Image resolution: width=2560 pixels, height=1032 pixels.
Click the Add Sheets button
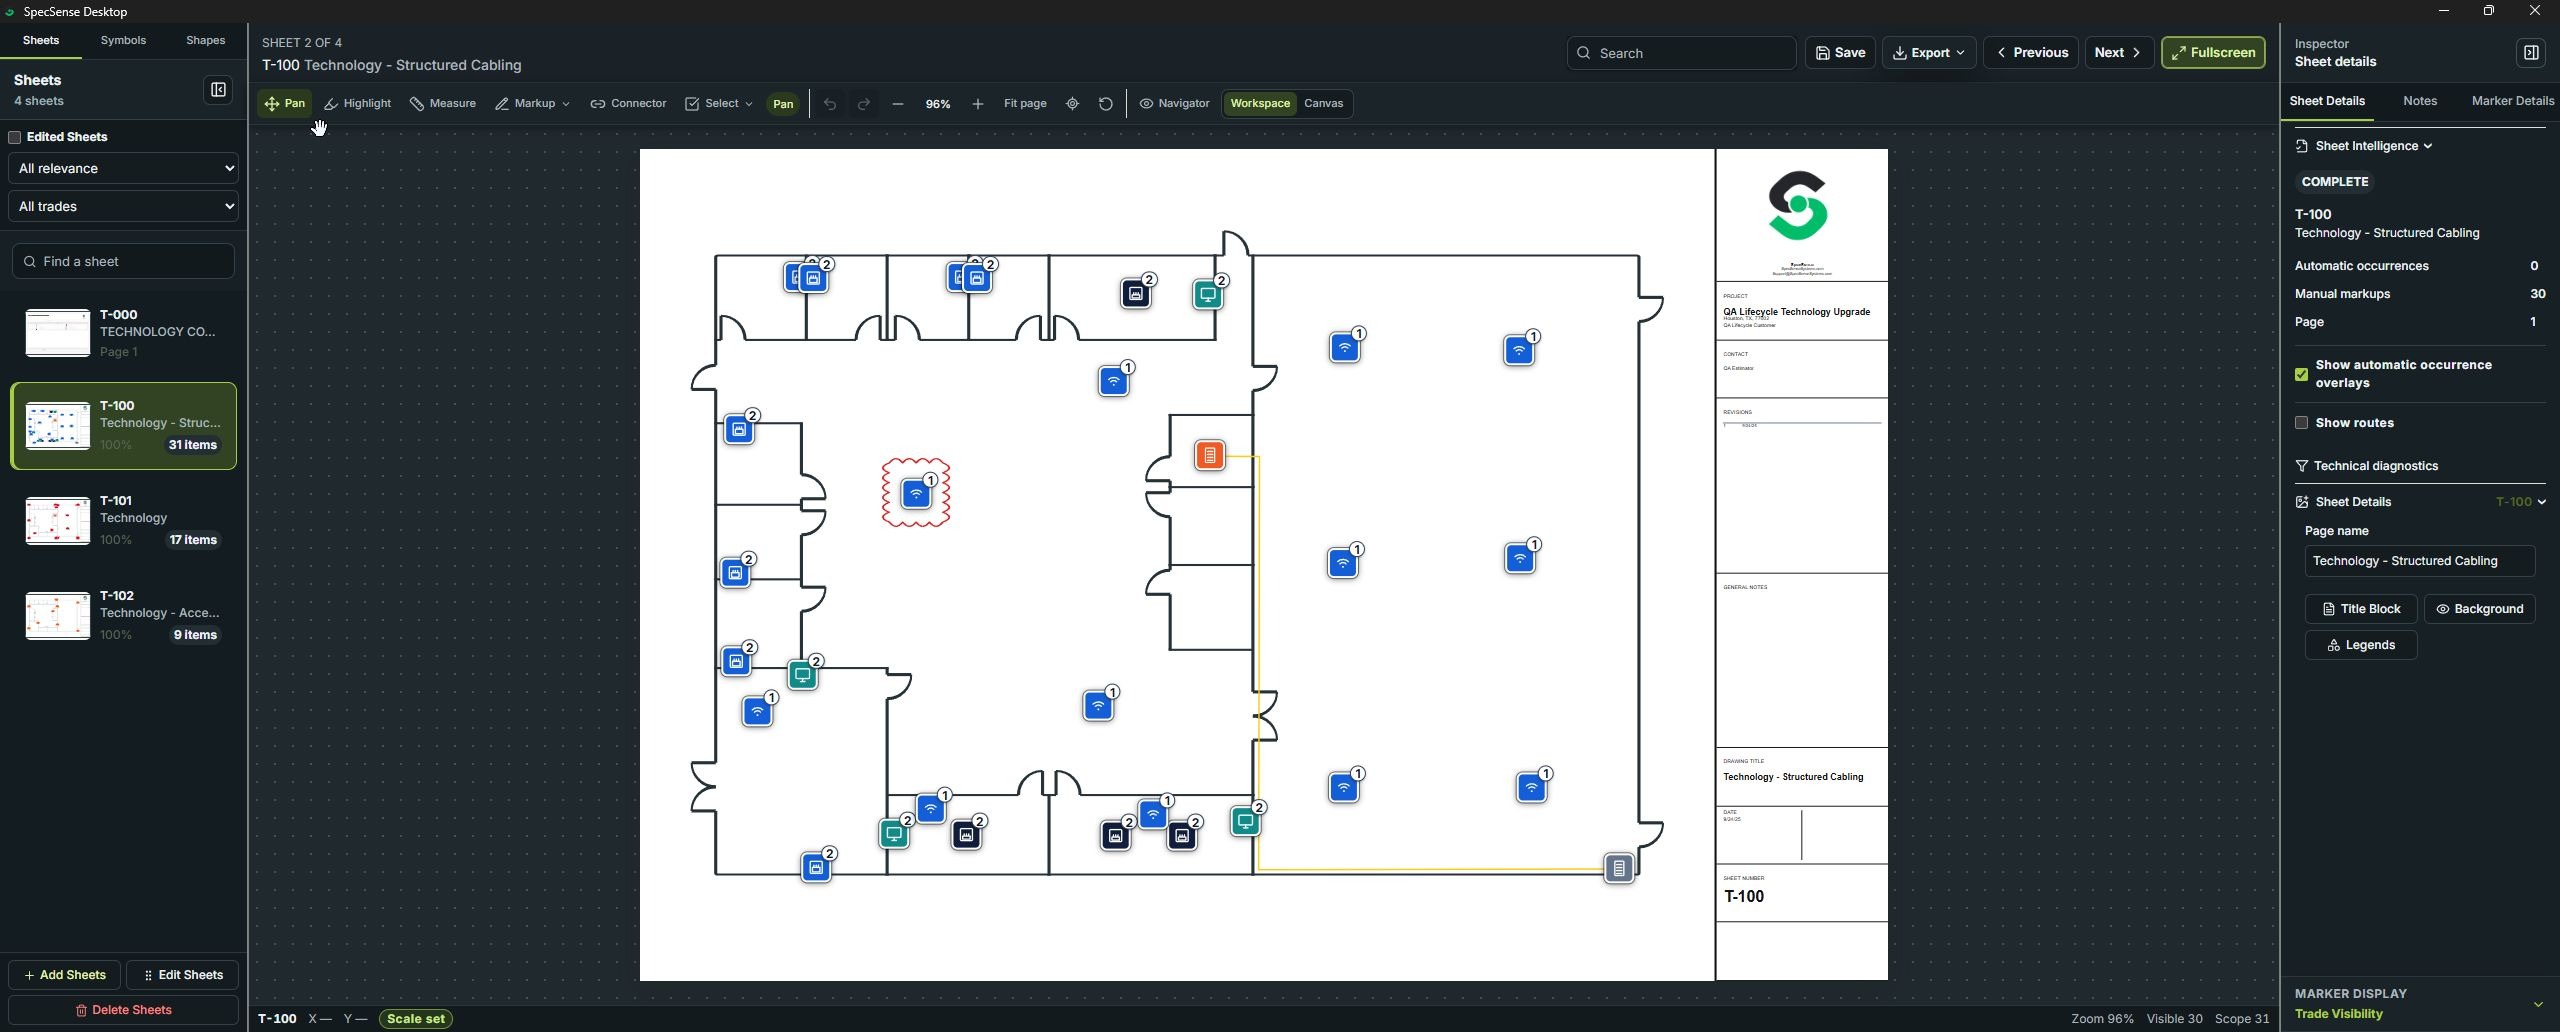[x=65, y=975]
